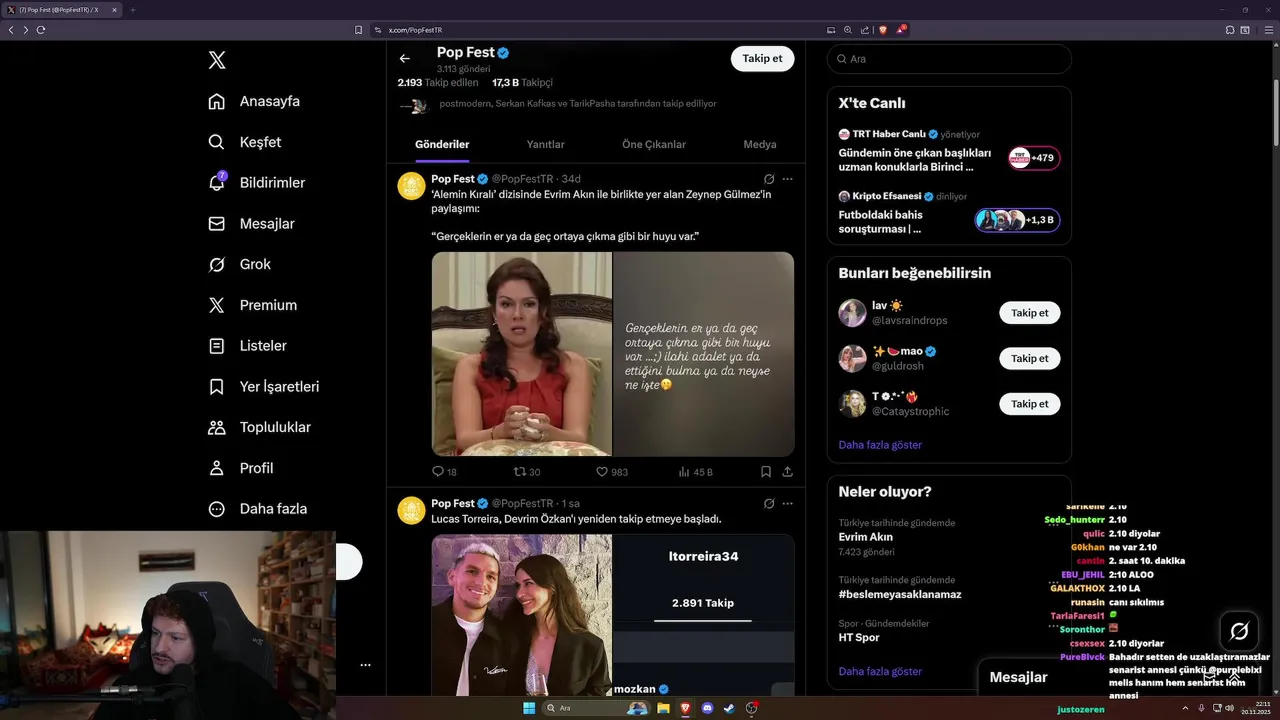Viewport: 1280px width, 720px height.
Task: Open the Yer İşaretleri bookmark icon
Action: click(216, 386)
